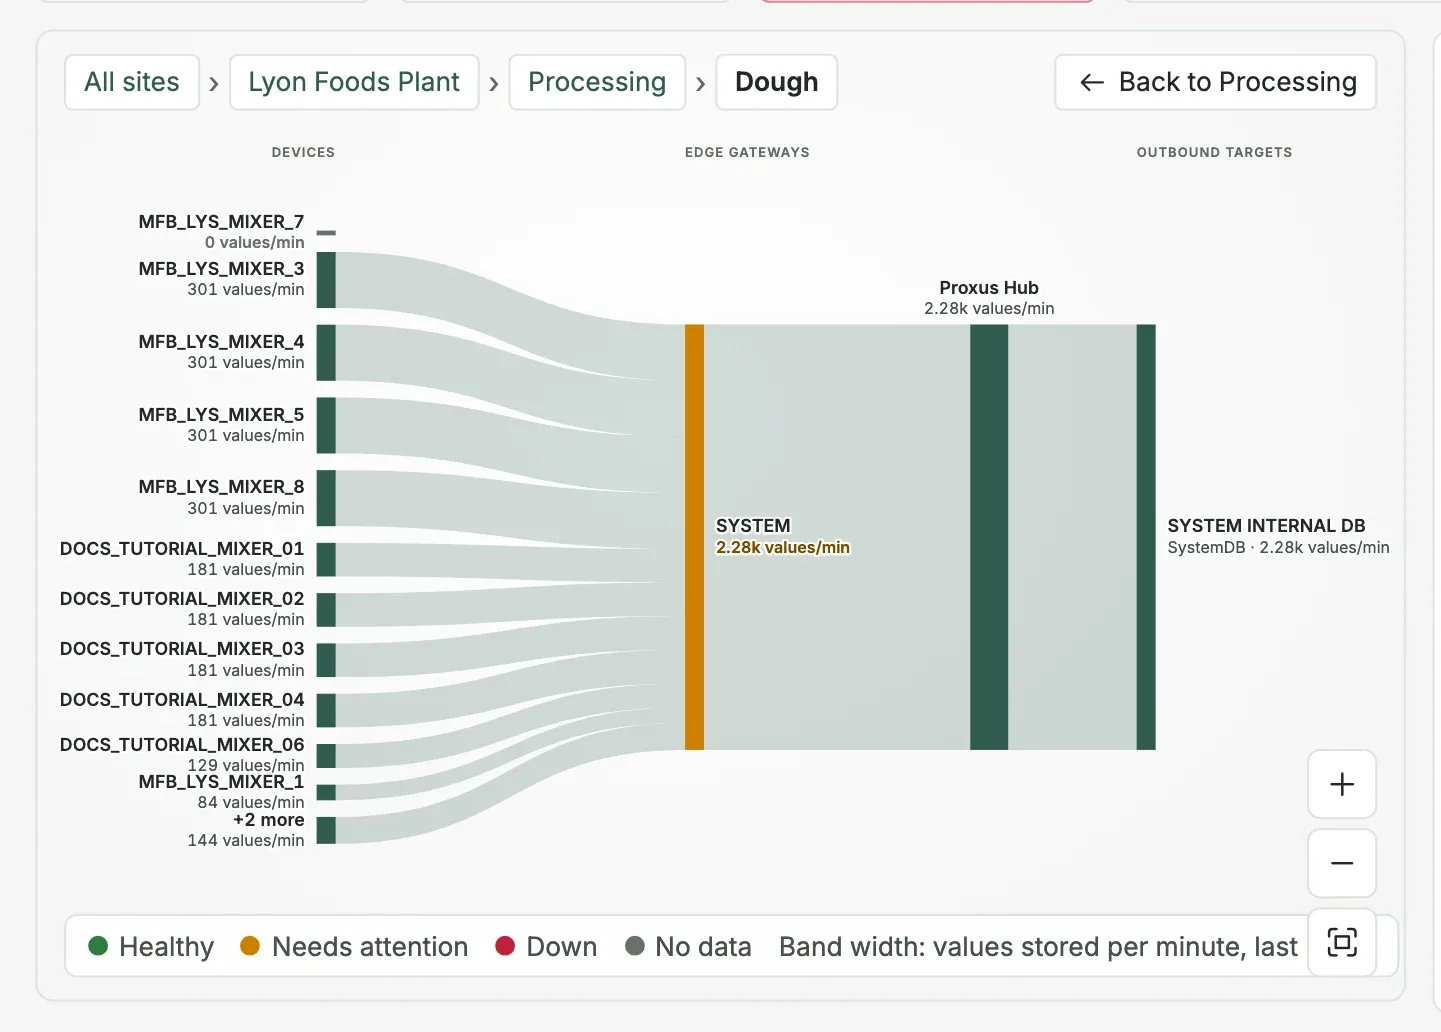Select SYSTEM INTERNAL DB target node bar
1441x1032 pixels.
point(1146,537)
